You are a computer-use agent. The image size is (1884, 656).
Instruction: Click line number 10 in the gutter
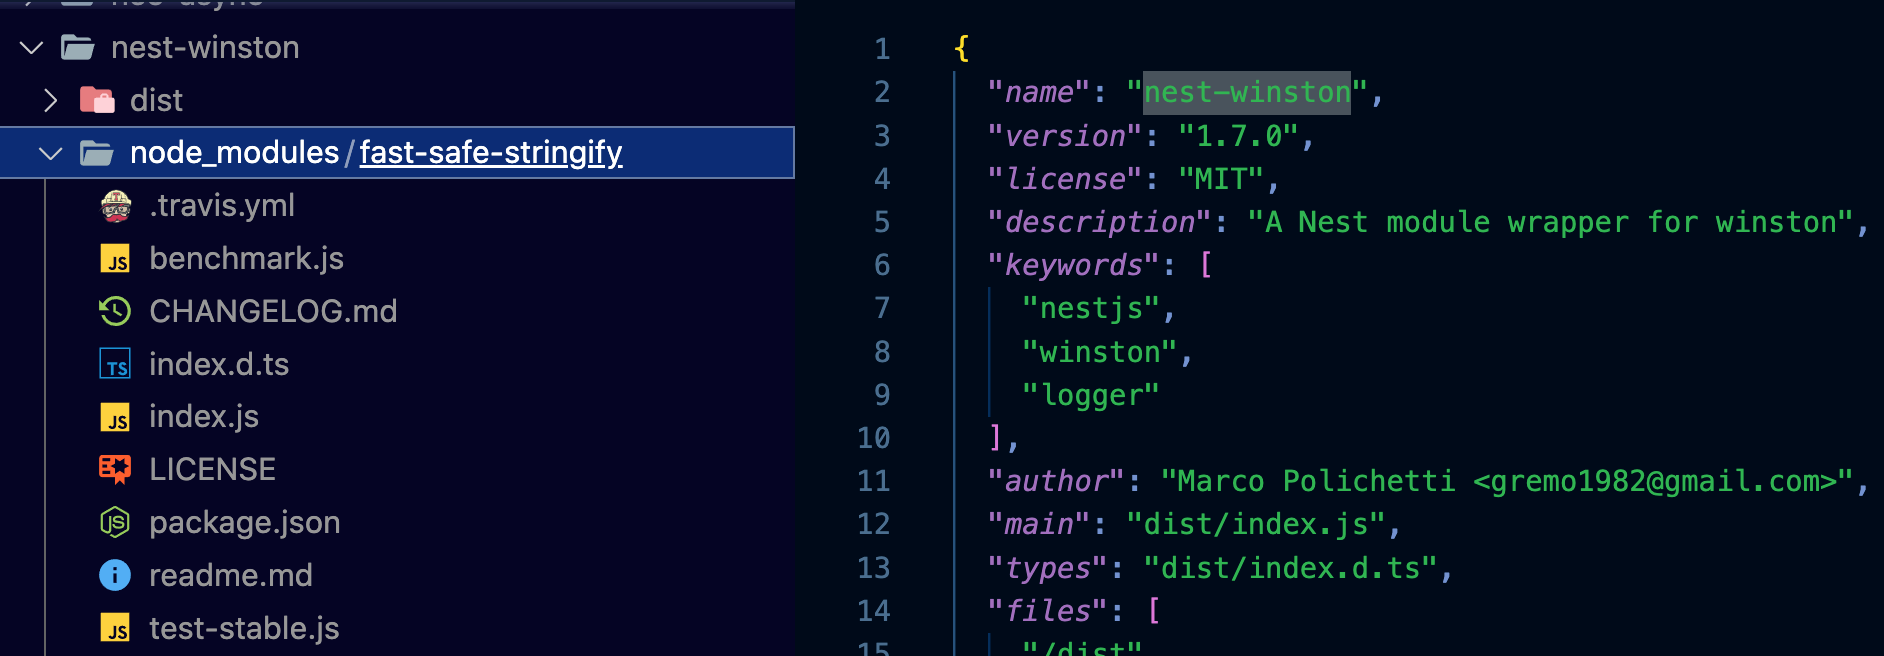point(874,438)
